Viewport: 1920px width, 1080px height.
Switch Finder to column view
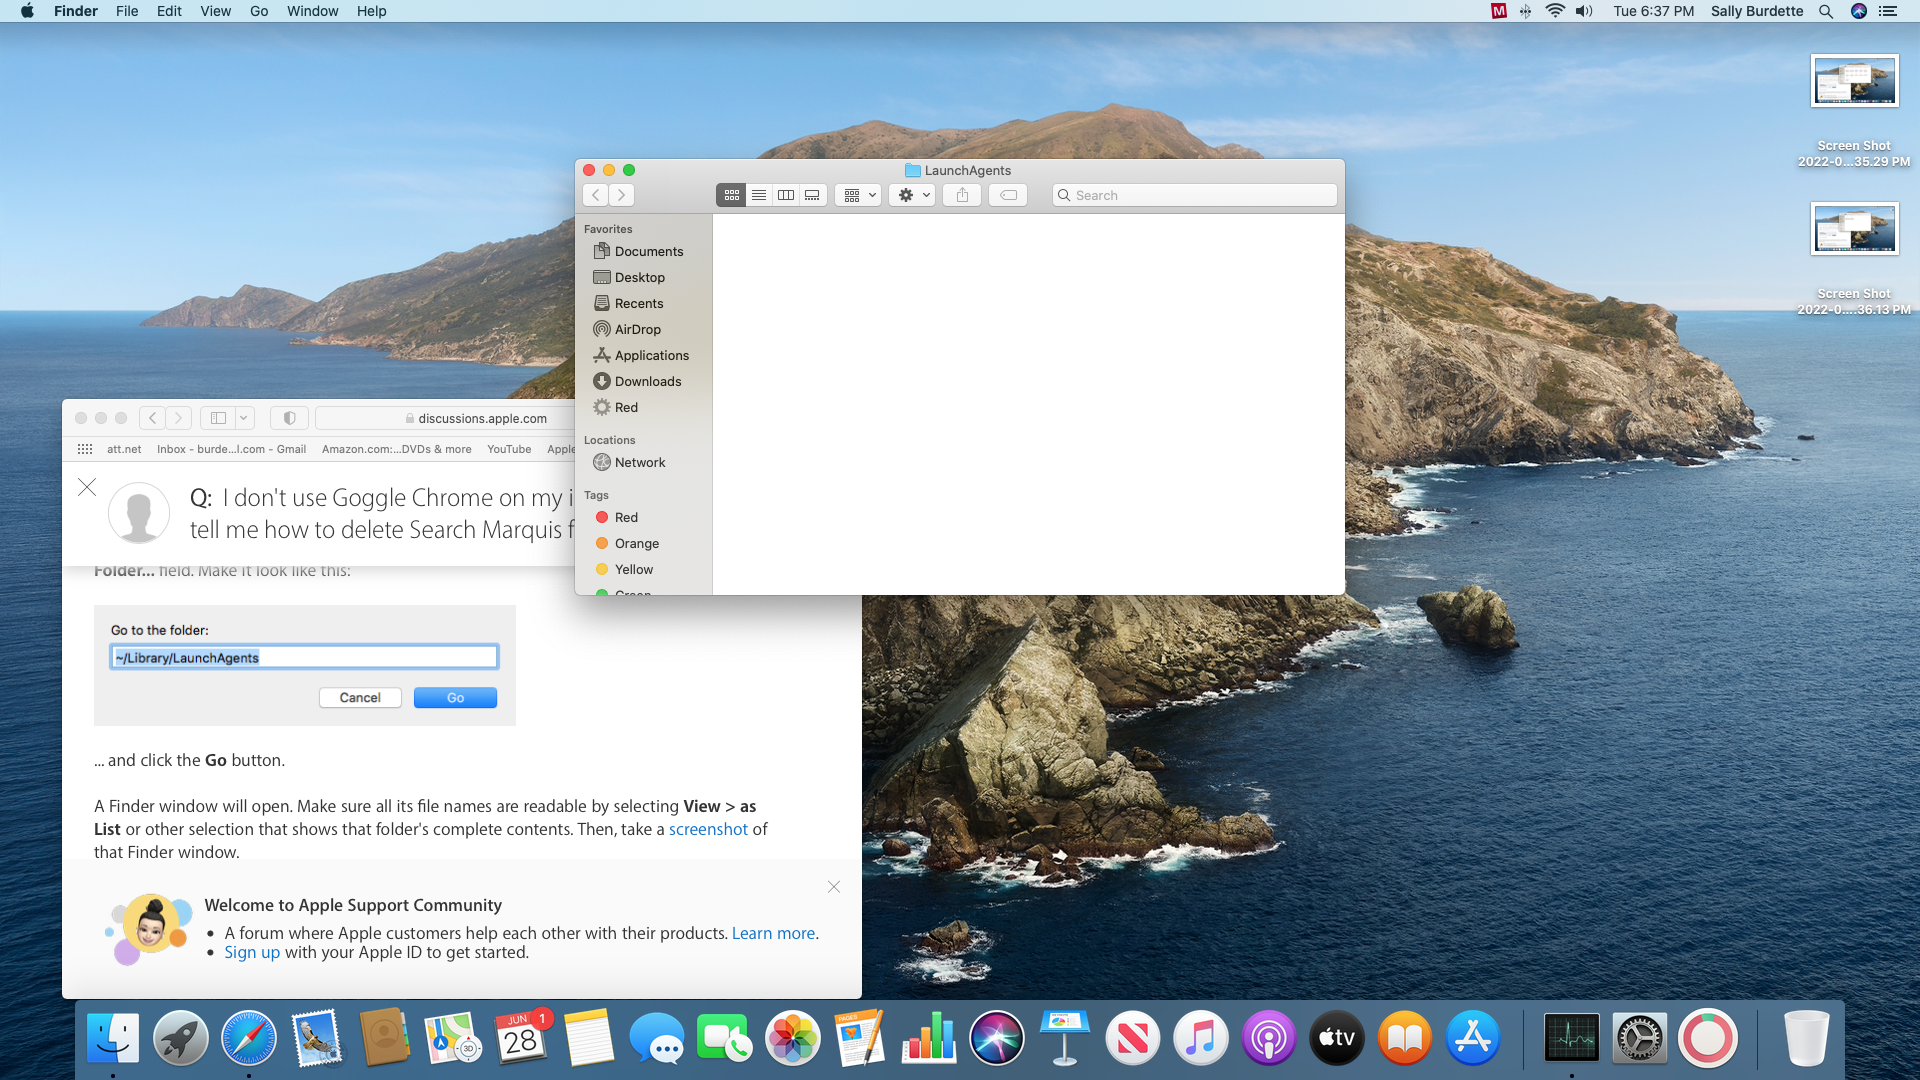pos(786,195)
